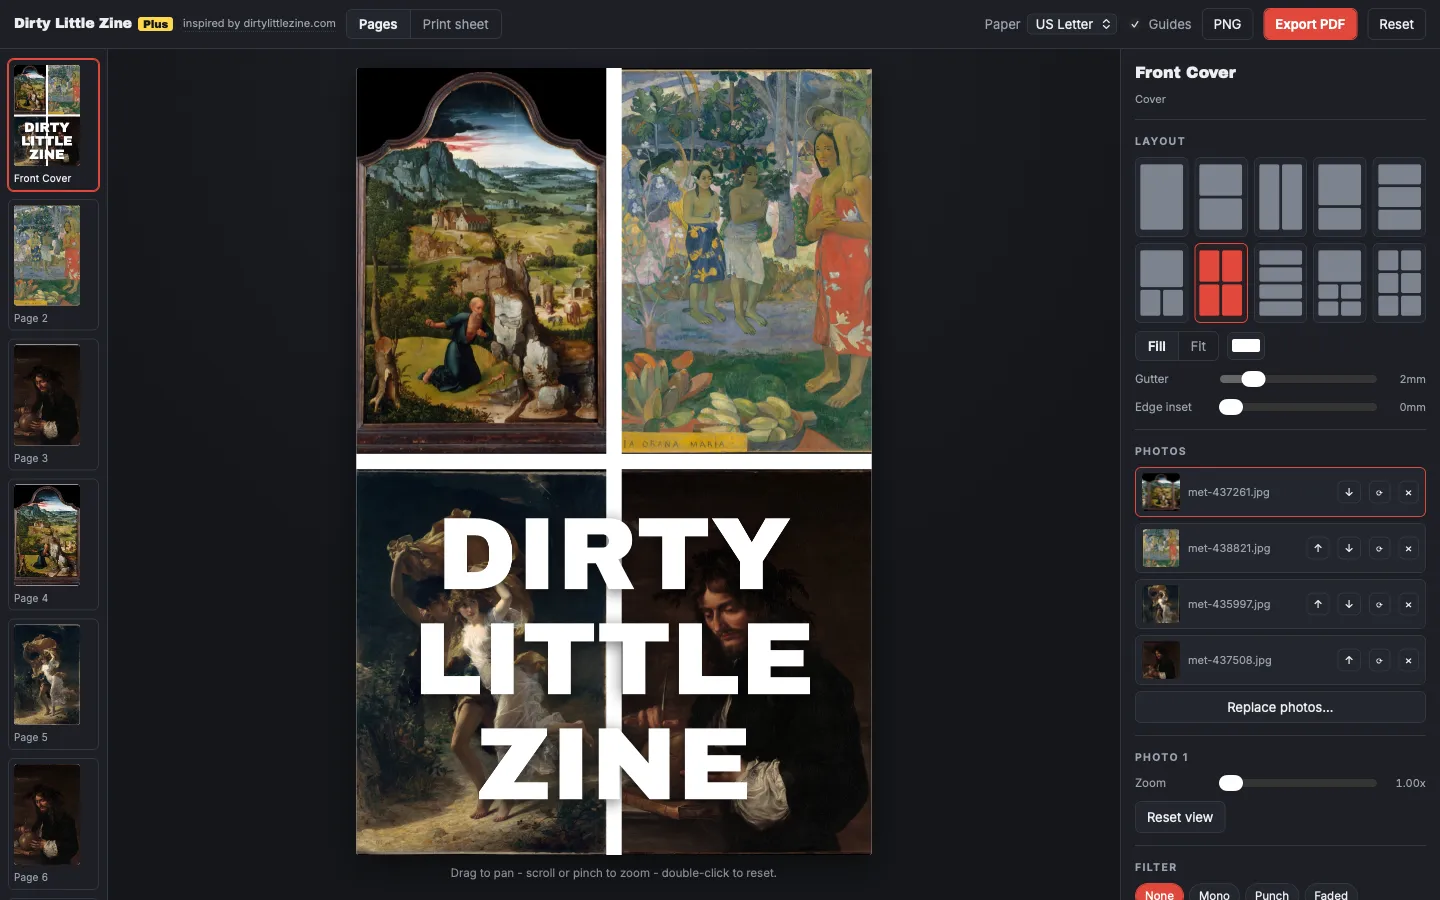This screenshot has height=900, width=1440.
Task: Remove photo met-435997.jpg
Action: tap(1408, 604)
